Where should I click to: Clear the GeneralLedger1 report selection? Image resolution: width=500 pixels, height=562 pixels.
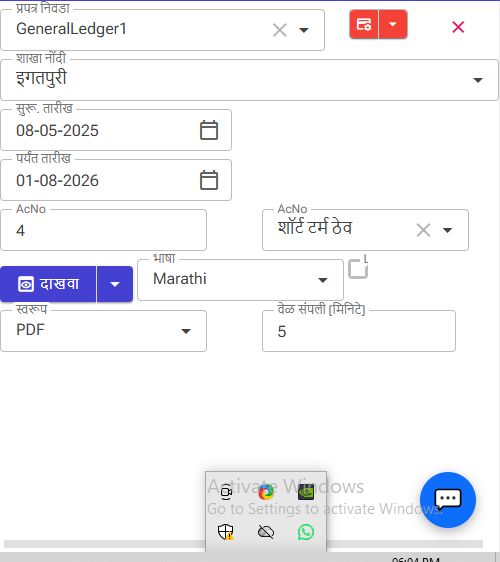click(280, 30)
